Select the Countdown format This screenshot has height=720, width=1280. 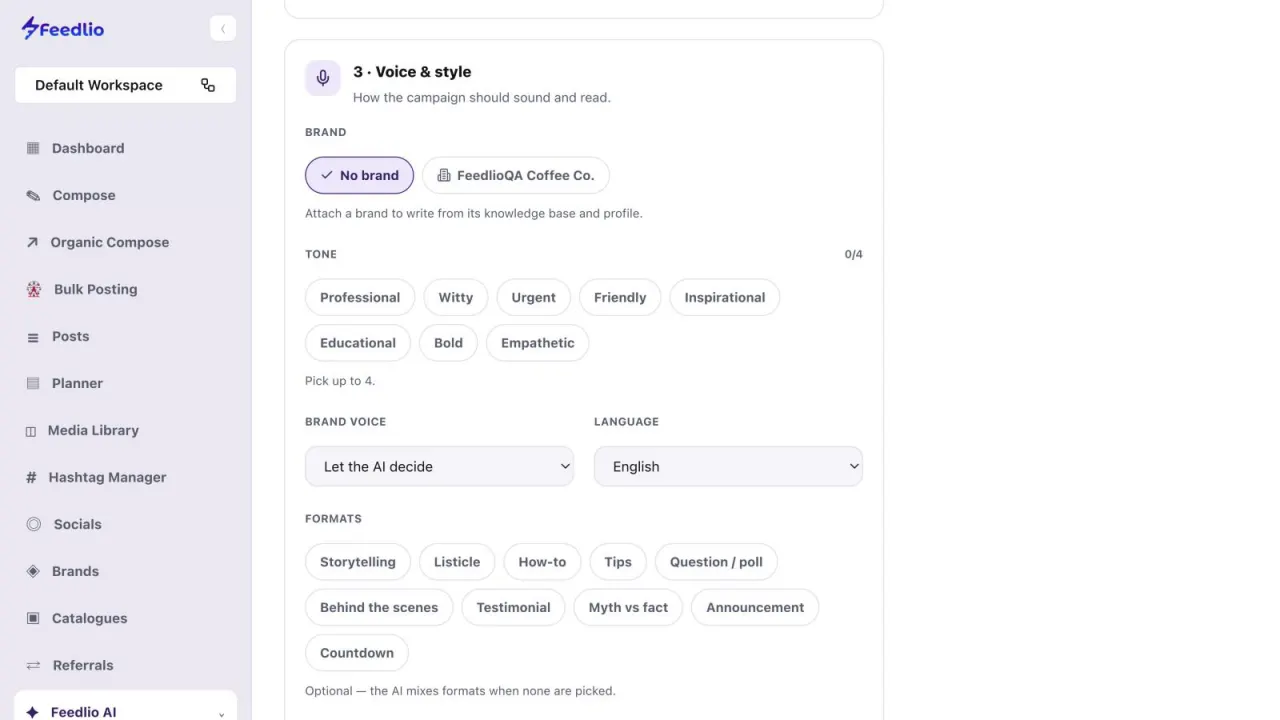point(357,653)
